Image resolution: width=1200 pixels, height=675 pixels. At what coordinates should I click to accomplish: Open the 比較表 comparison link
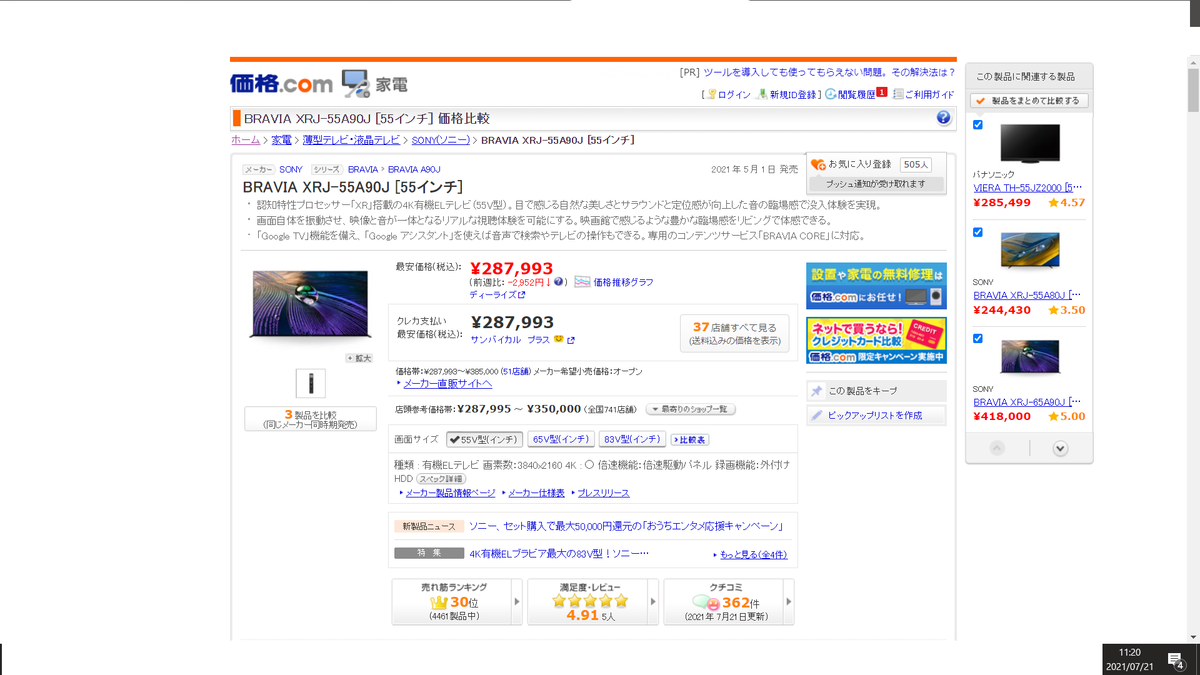(x=690, y=440)
